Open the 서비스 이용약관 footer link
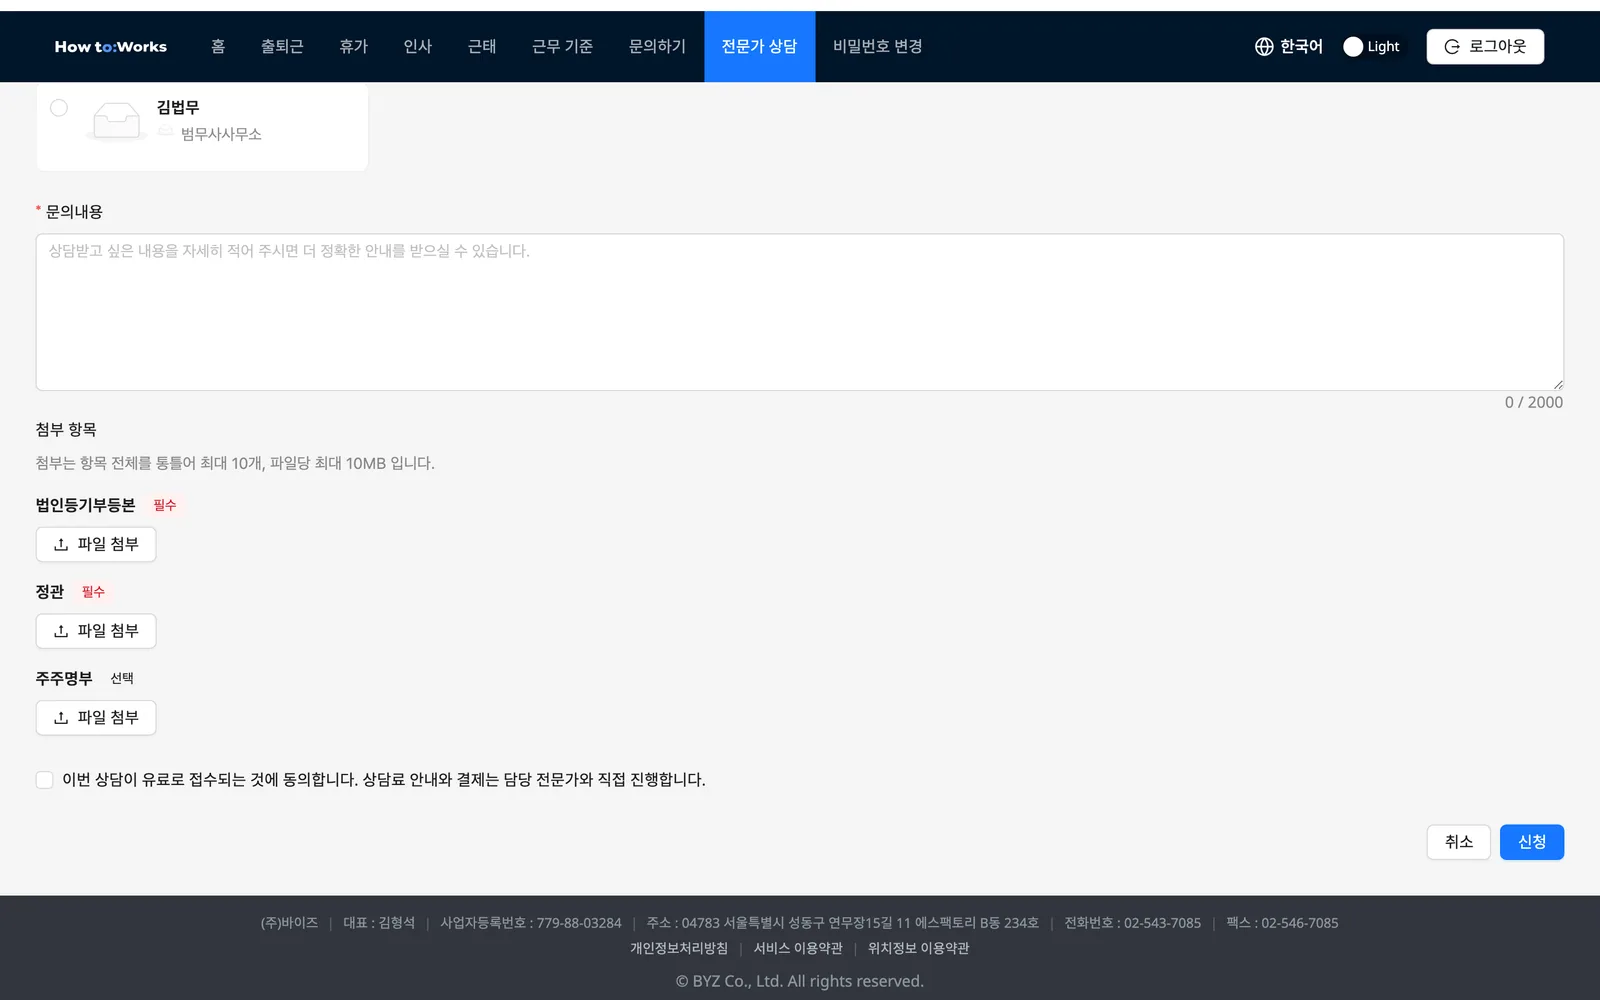The width and height of the screenshot is (1600, 1000). click(x=798, y=949)
